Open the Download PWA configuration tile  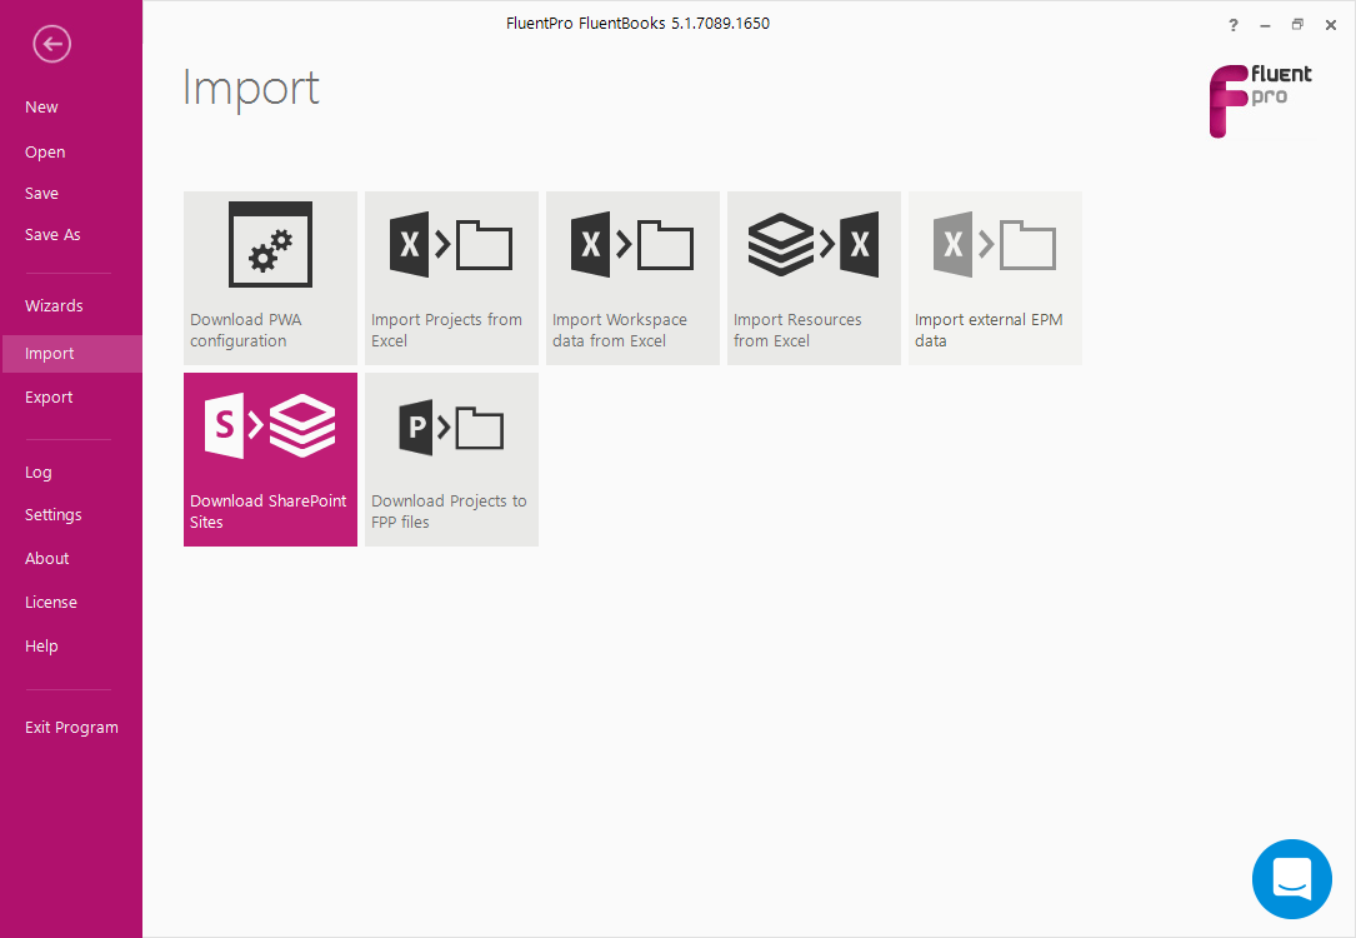[270, 278]
